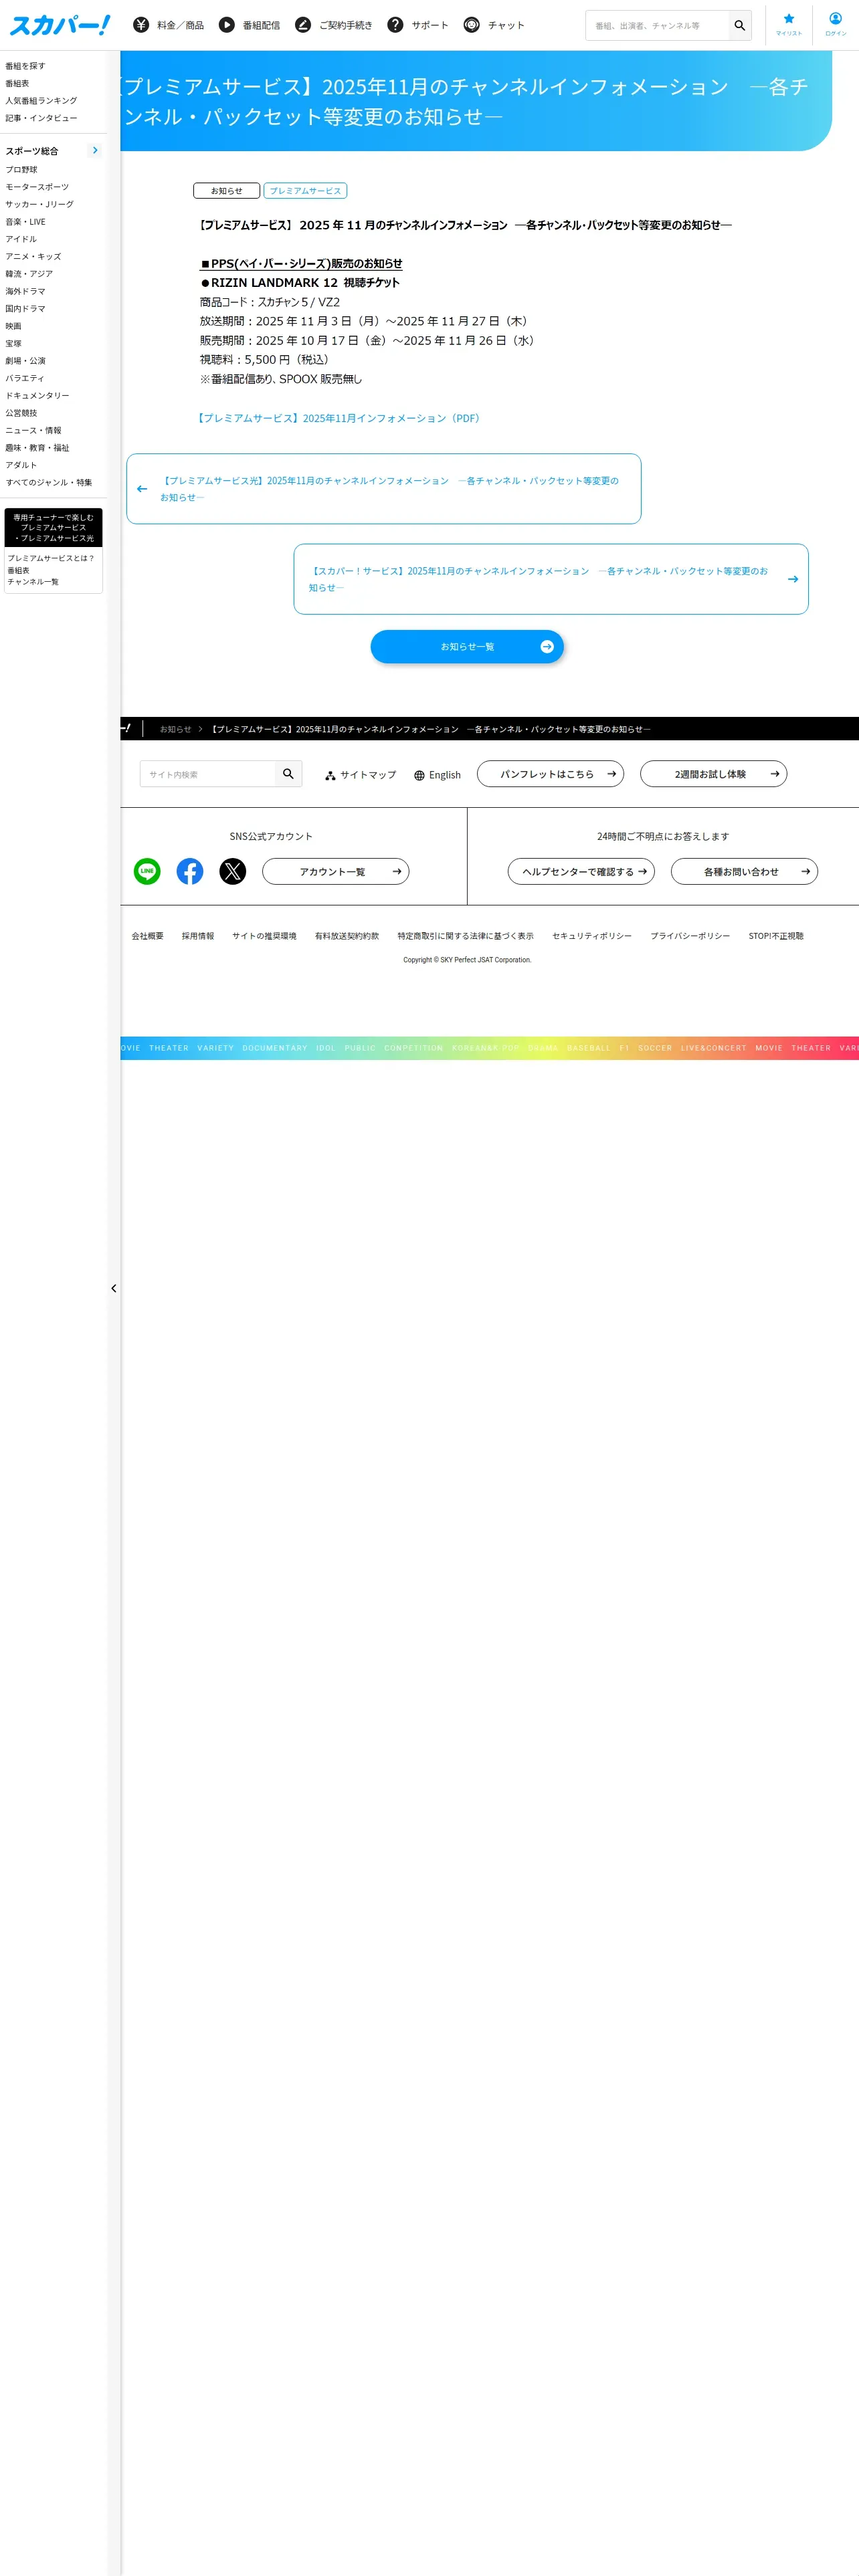Click the チャット speech bubble icon
859x2576 pixels.
click(x=472, y=25)
